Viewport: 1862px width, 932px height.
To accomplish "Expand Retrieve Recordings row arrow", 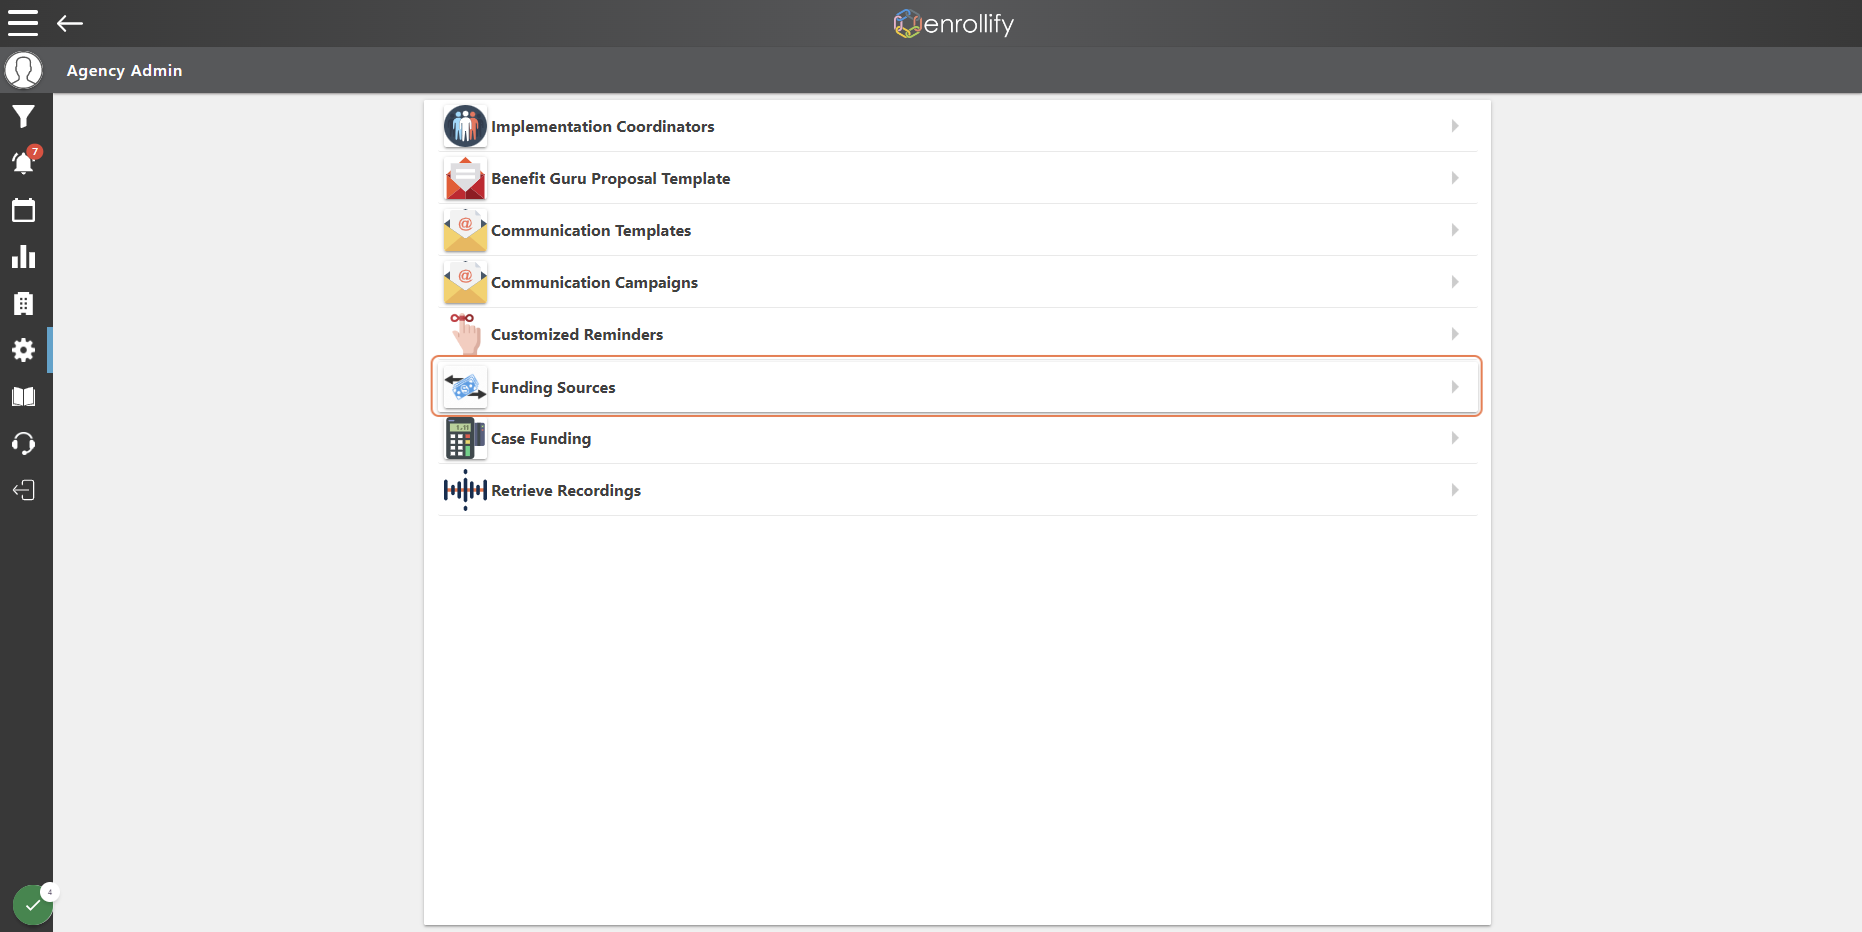I will [1455, 490].
